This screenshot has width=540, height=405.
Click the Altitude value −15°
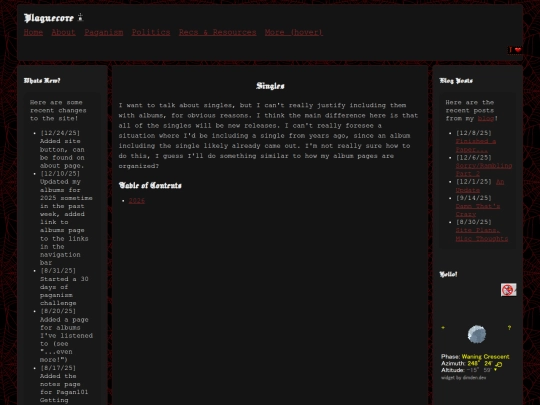473,370
